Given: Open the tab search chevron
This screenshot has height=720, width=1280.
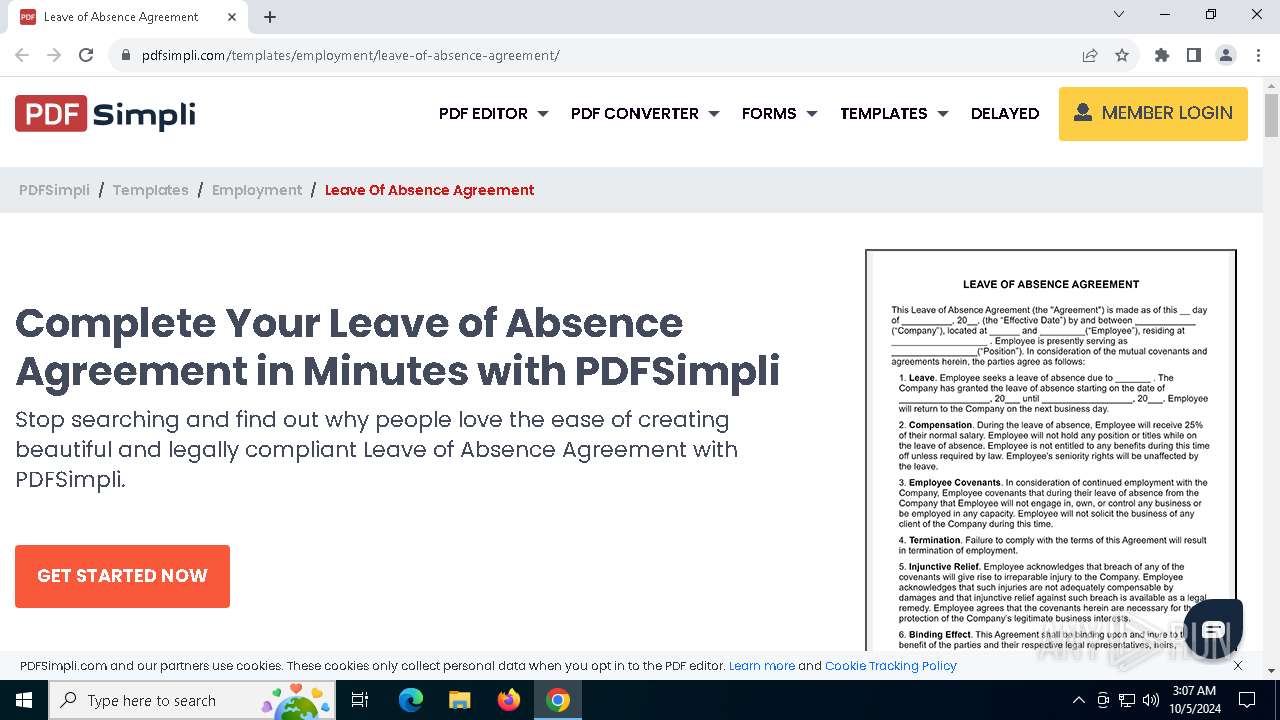Looking at the screenshot, I should pos(1119,14).
